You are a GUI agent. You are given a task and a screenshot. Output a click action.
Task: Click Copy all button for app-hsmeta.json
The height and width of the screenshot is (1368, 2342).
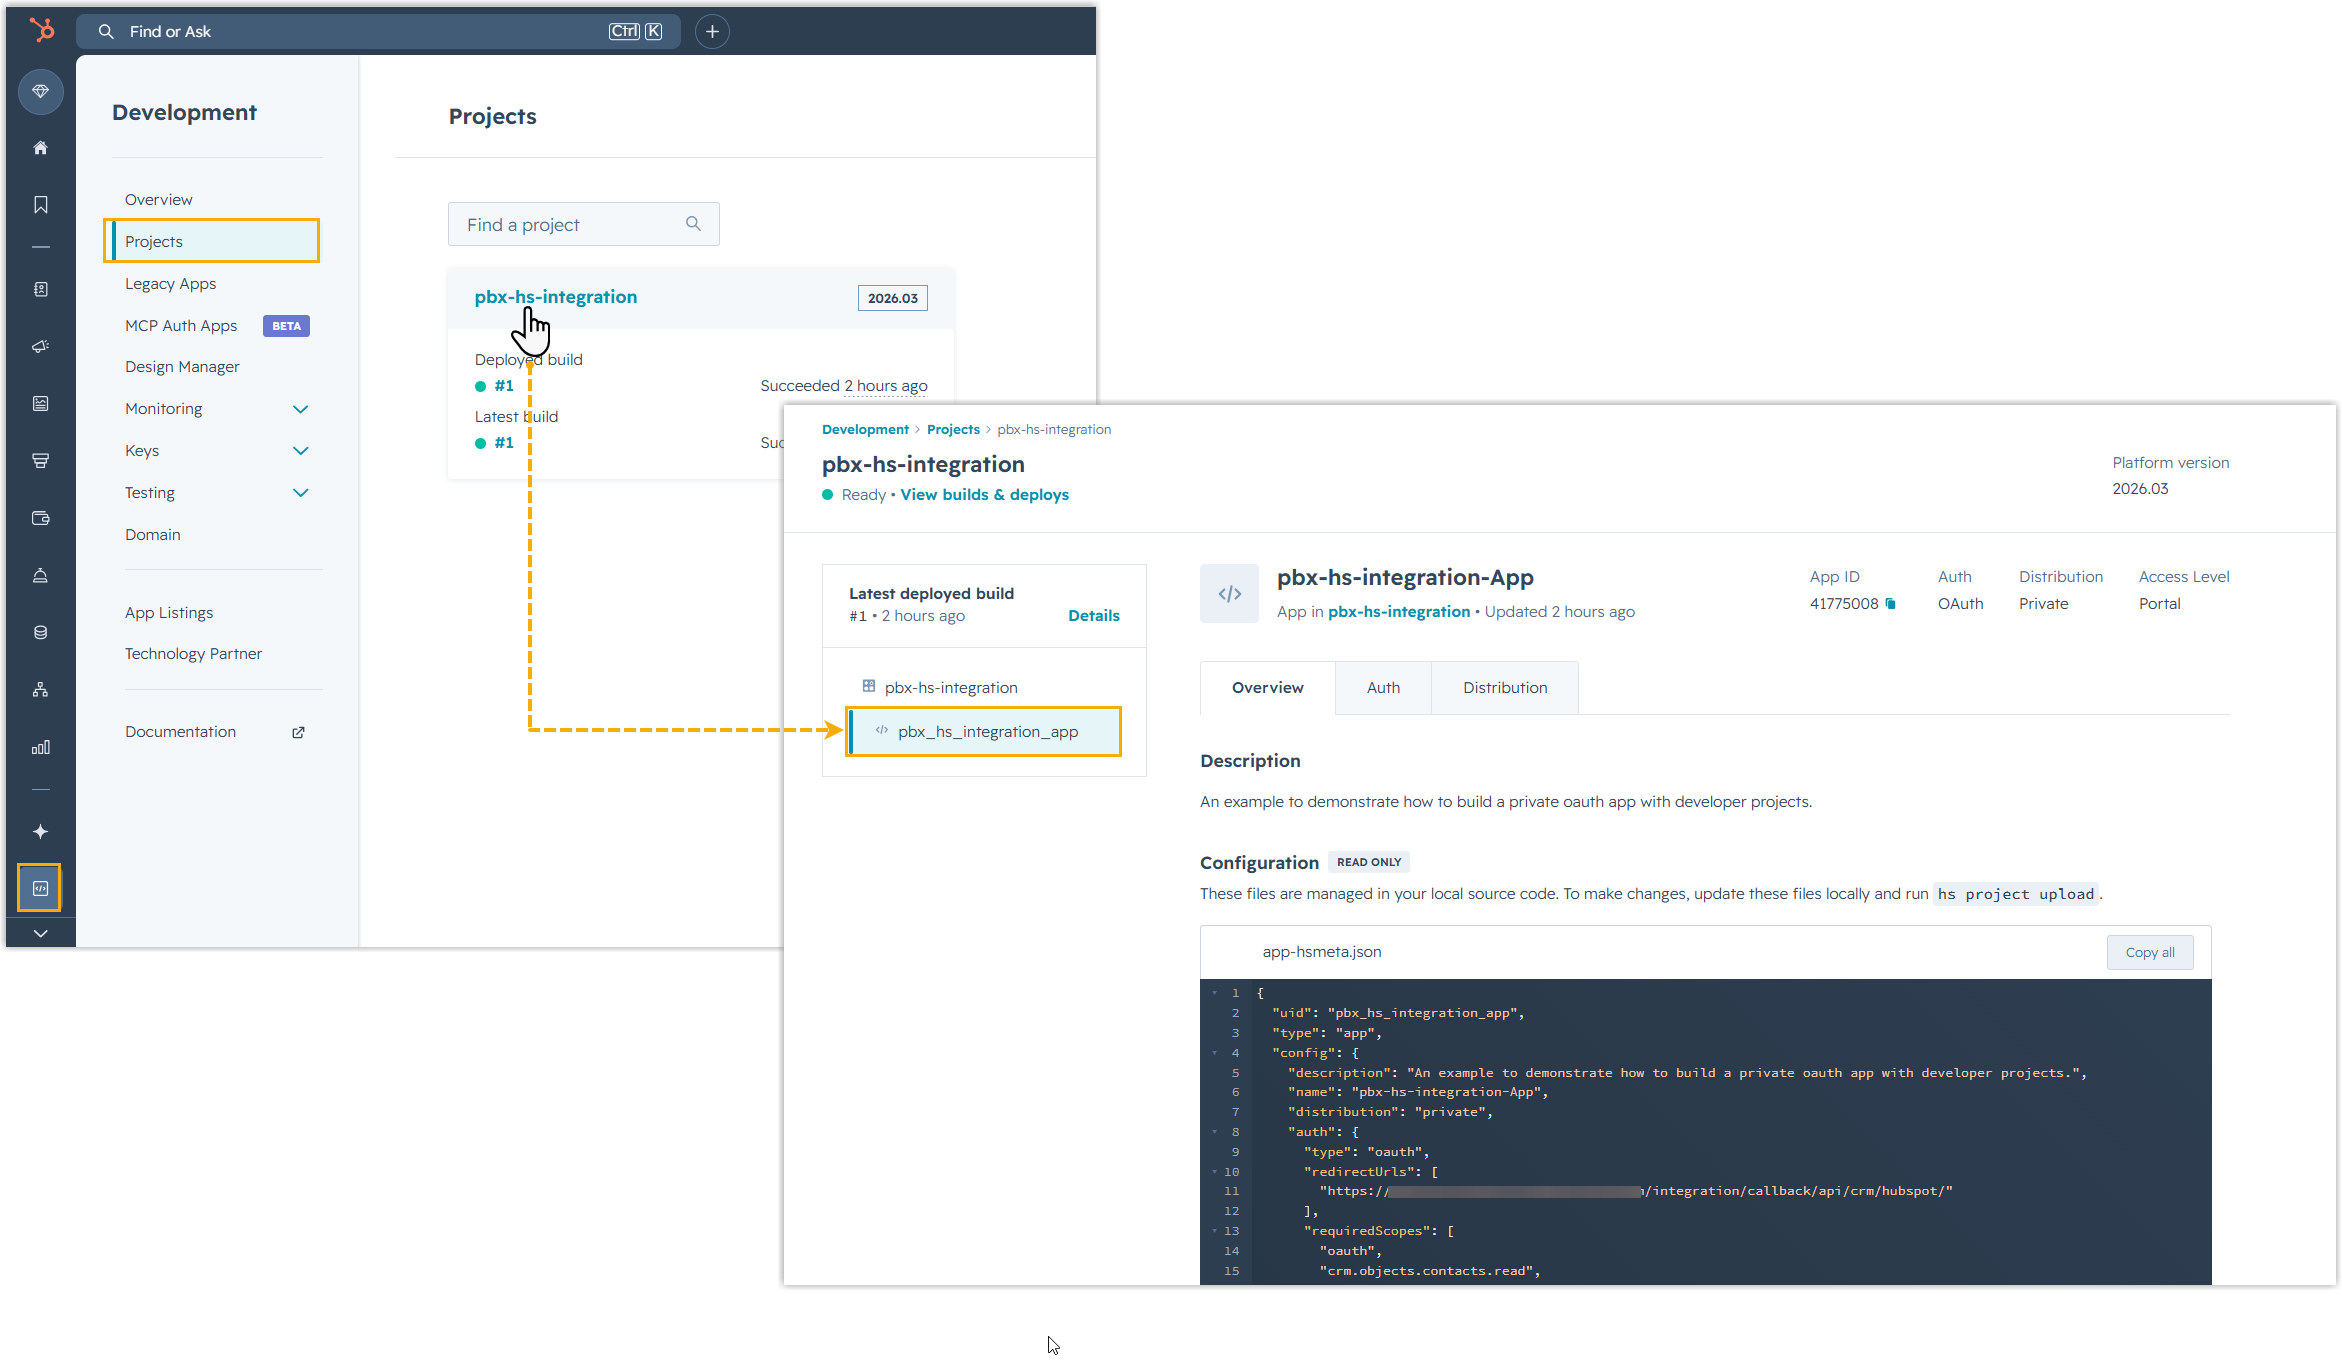(x=2149, y=953)
